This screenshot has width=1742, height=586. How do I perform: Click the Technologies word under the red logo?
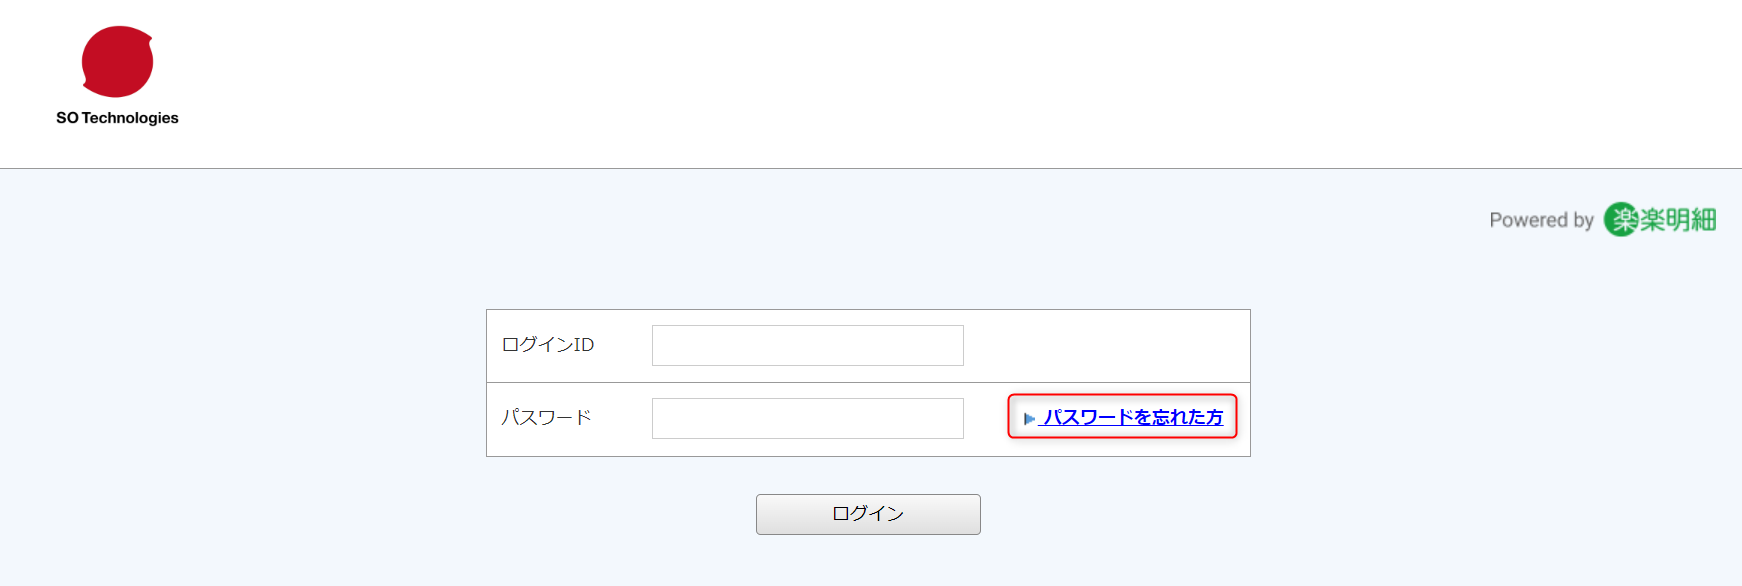pos(130,118)
